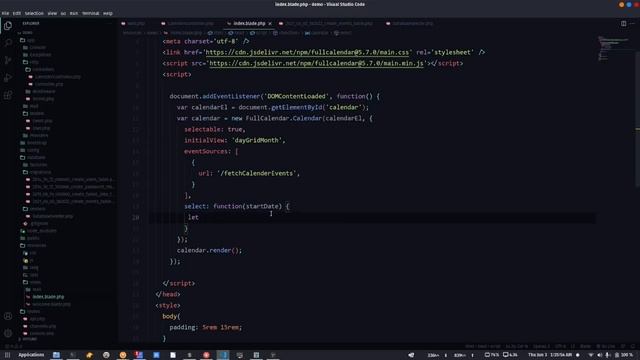The width and height of the screenshot is (640, 360).
Task: Open channels.php in the routes folder
Action: click(40, 326)
